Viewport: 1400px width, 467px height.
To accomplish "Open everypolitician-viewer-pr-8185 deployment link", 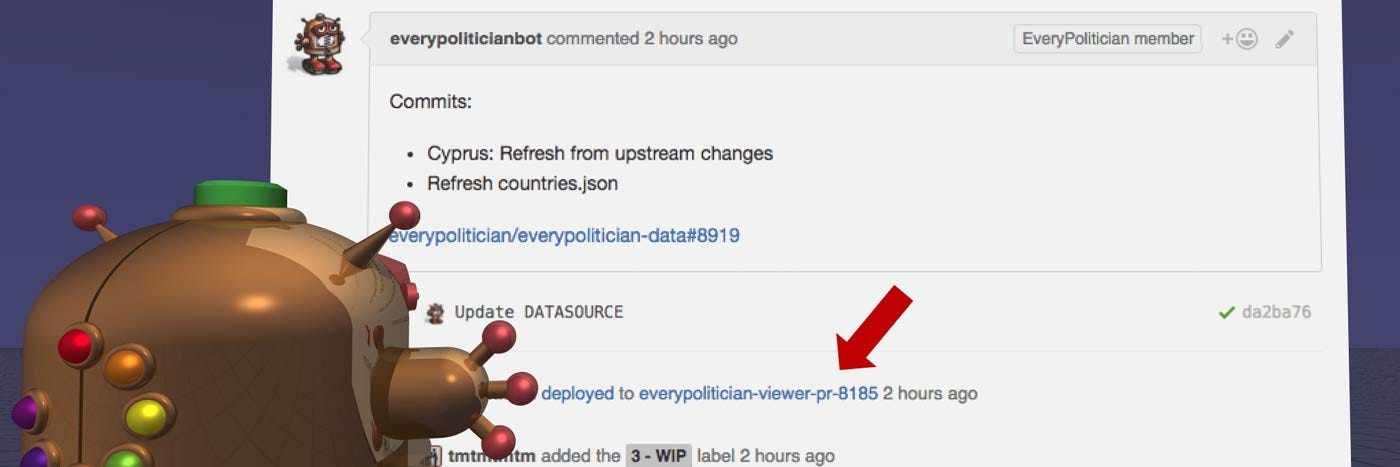I will (x=758, y=393).
